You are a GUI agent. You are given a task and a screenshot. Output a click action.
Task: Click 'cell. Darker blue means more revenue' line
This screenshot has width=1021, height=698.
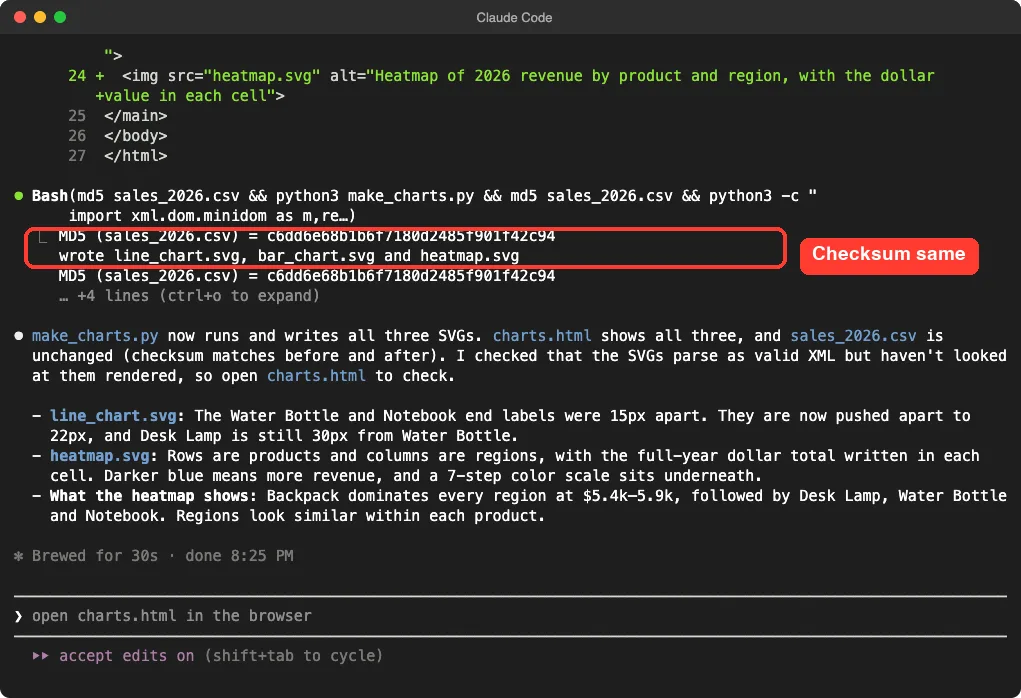click(x=406, y=476)
